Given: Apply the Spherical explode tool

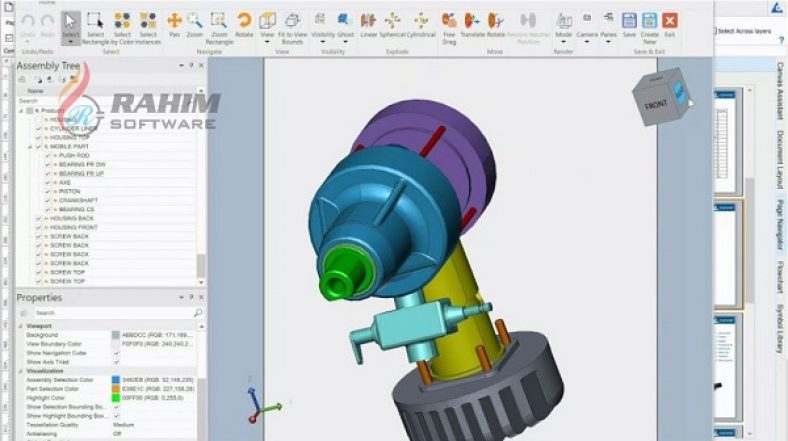Looking at the screenshot, I should pos(392,25).
